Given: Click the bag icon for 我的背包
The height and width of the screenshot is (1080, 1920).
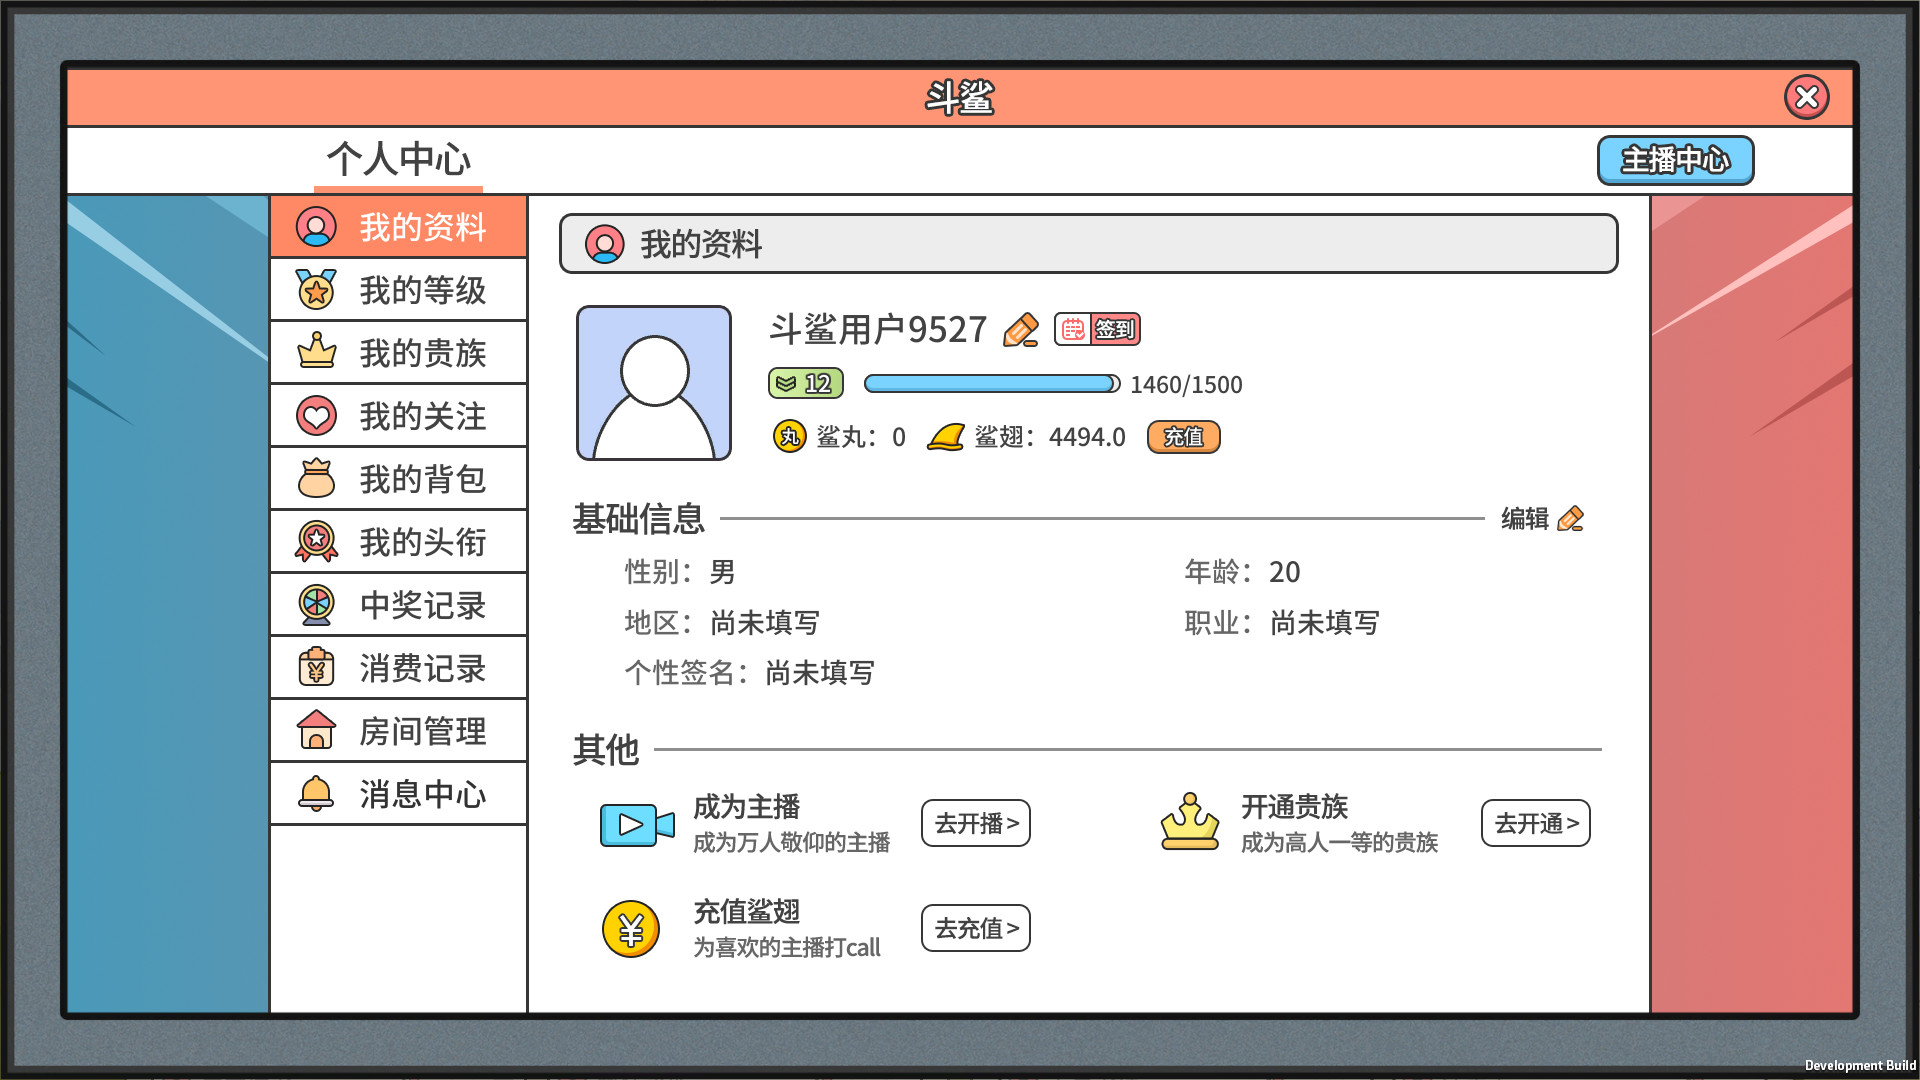Looking at the screenshot, I should [x=317, y=478].
